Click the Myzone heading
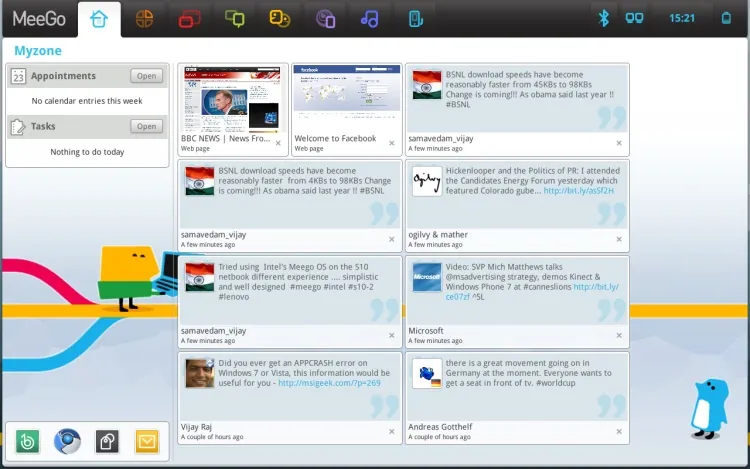This screenshot has height=469, width=750. tap(38, 51)
